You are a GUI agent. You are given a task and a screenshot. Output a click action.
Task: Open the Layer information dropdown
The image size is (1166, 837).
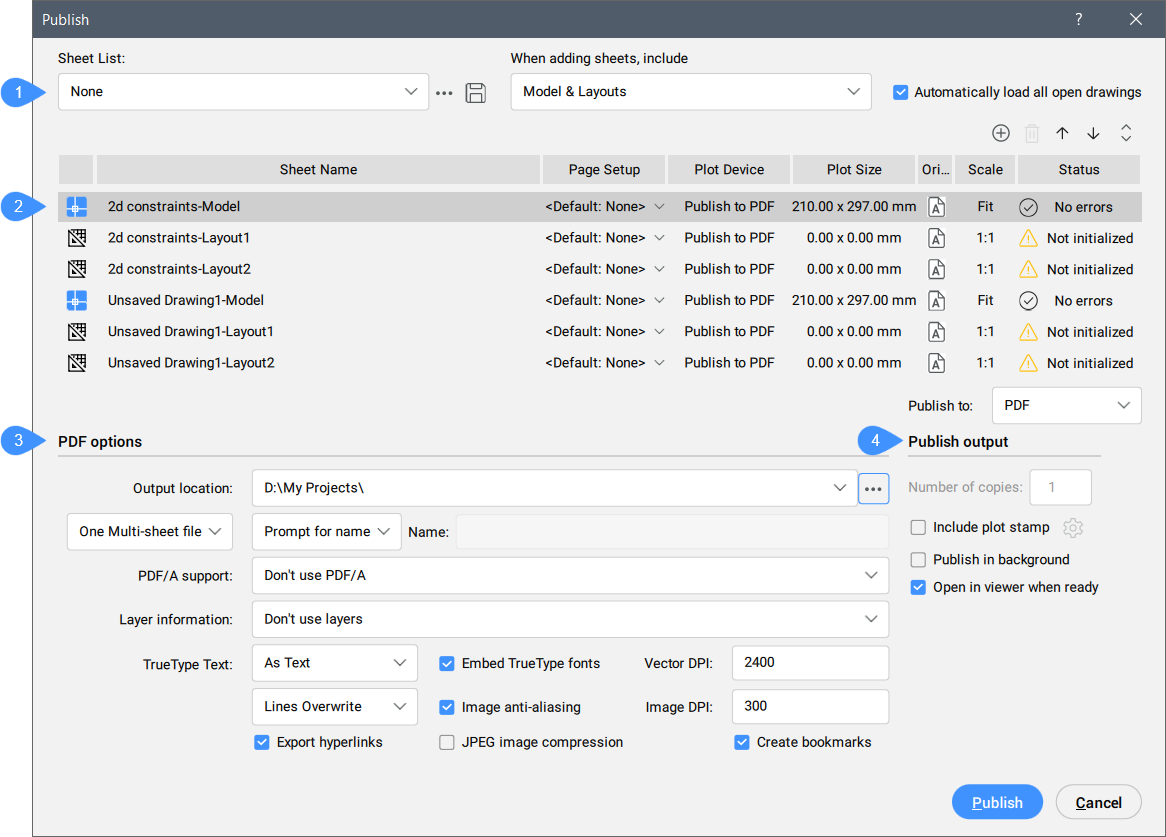570,619
